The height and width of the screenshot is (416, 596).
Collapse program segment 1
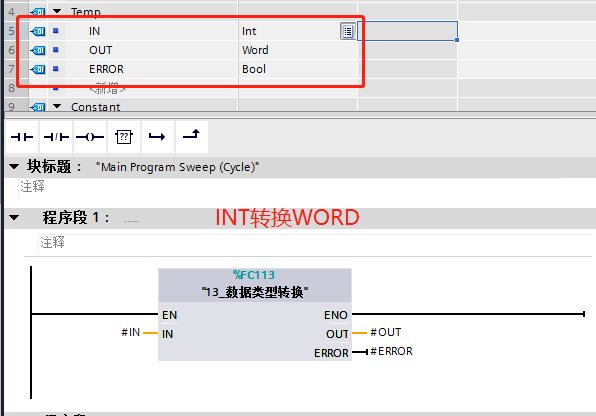14,218
